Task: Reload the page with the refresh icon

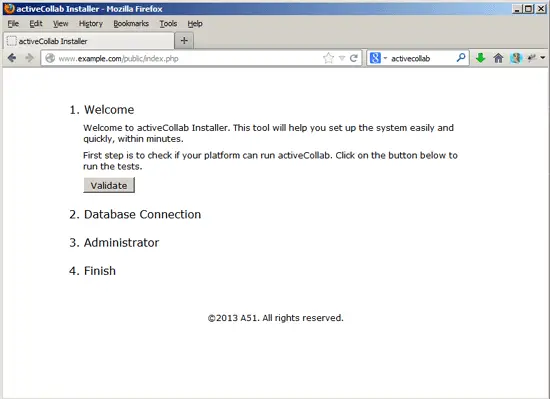Action: click(x=354, y=58)
